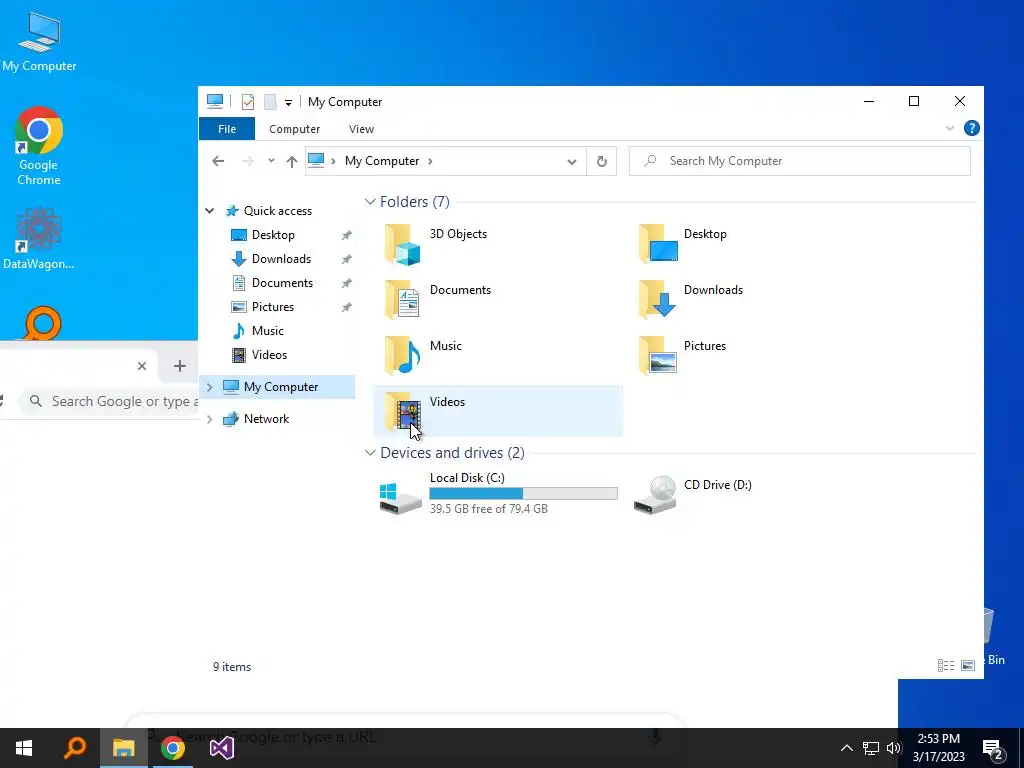Switch to the View ribbon tab
1024x768 pixels.
(x=361, y=129)
